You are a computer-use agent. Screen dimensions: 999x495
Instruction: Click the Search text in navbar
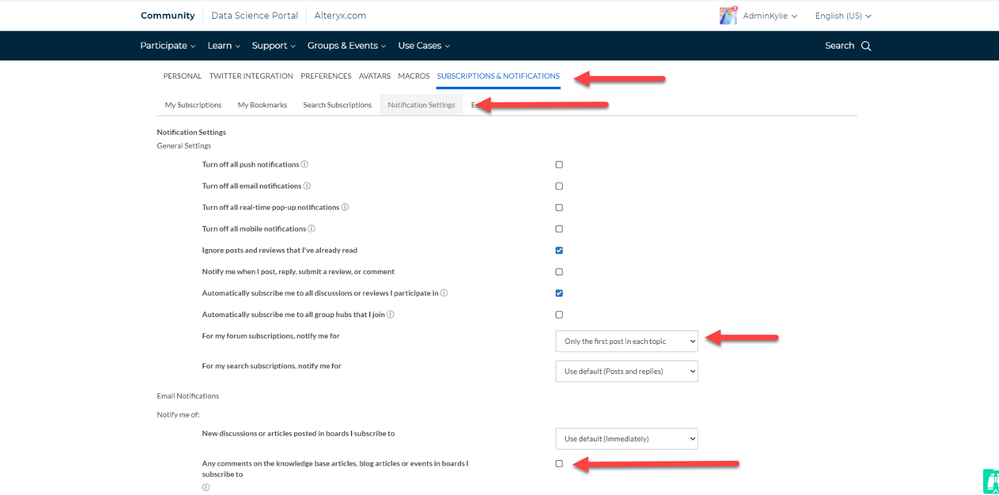(x=839, y=46)
